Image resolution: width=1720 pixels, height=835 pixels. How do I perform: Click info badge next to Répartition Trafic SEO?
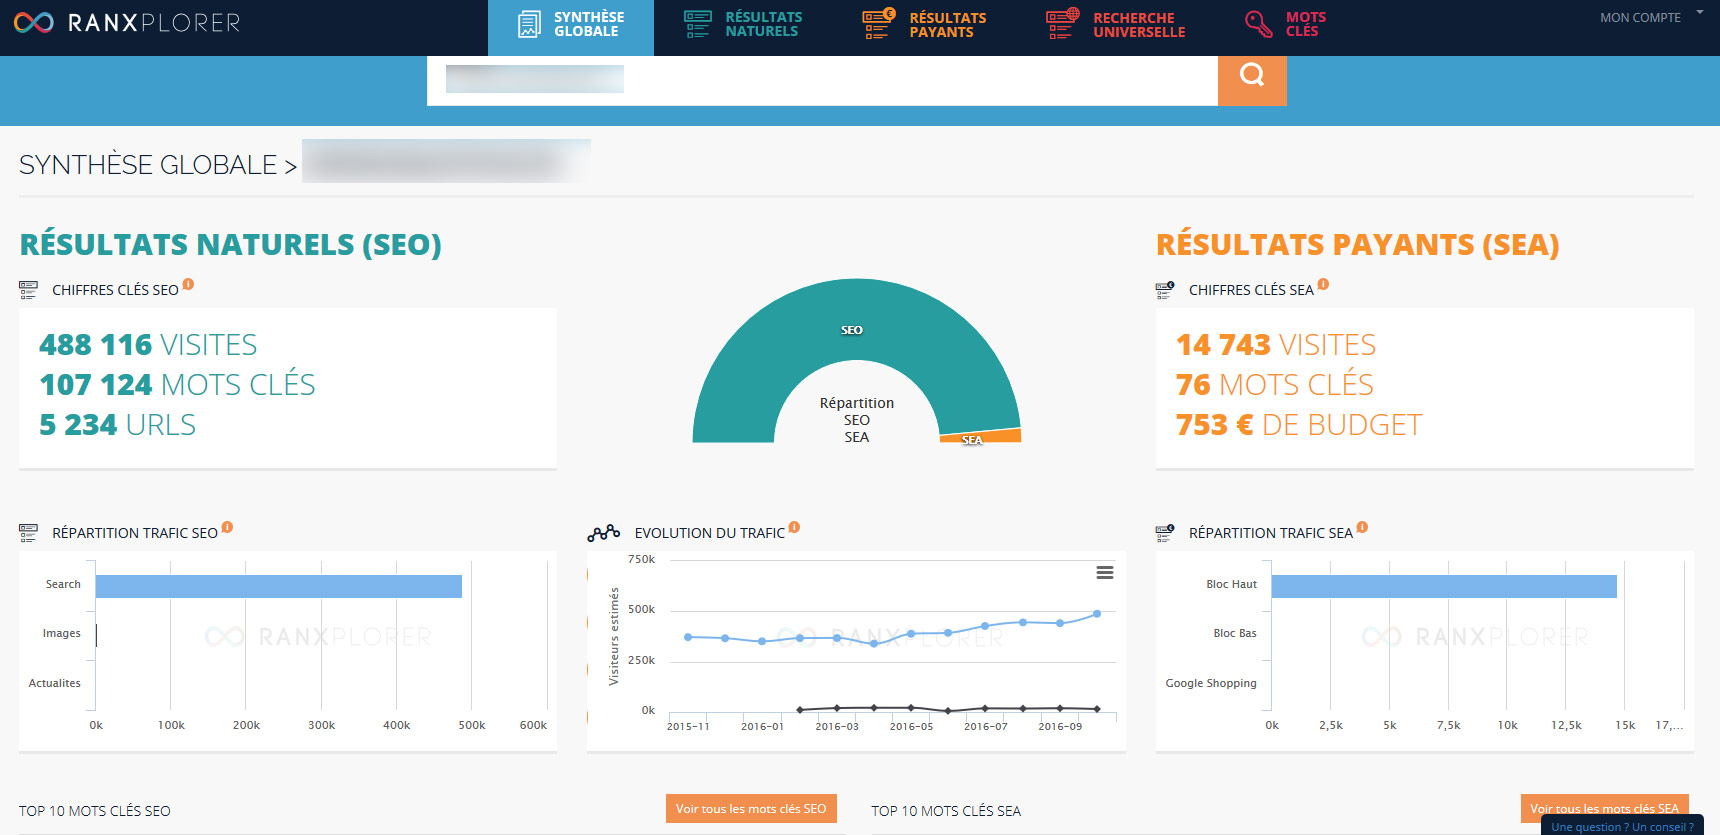[227, 527]
